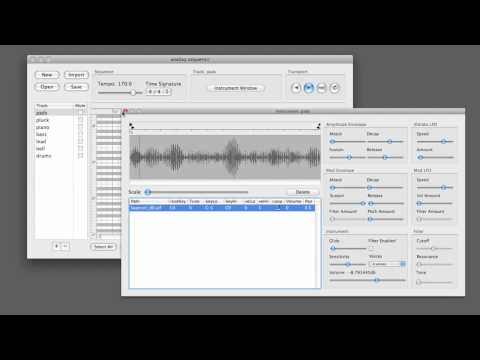The width and height of the screenshot is (480, 360).
Task: Click Mod Envelope Release slider
Action: point(386,203)
